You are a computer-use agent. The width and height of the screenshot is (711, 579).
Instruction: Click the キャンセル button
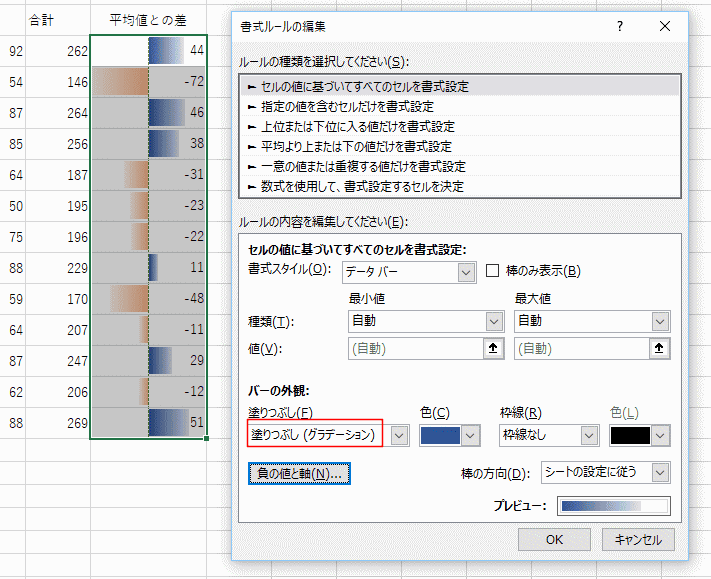[638, 540]
